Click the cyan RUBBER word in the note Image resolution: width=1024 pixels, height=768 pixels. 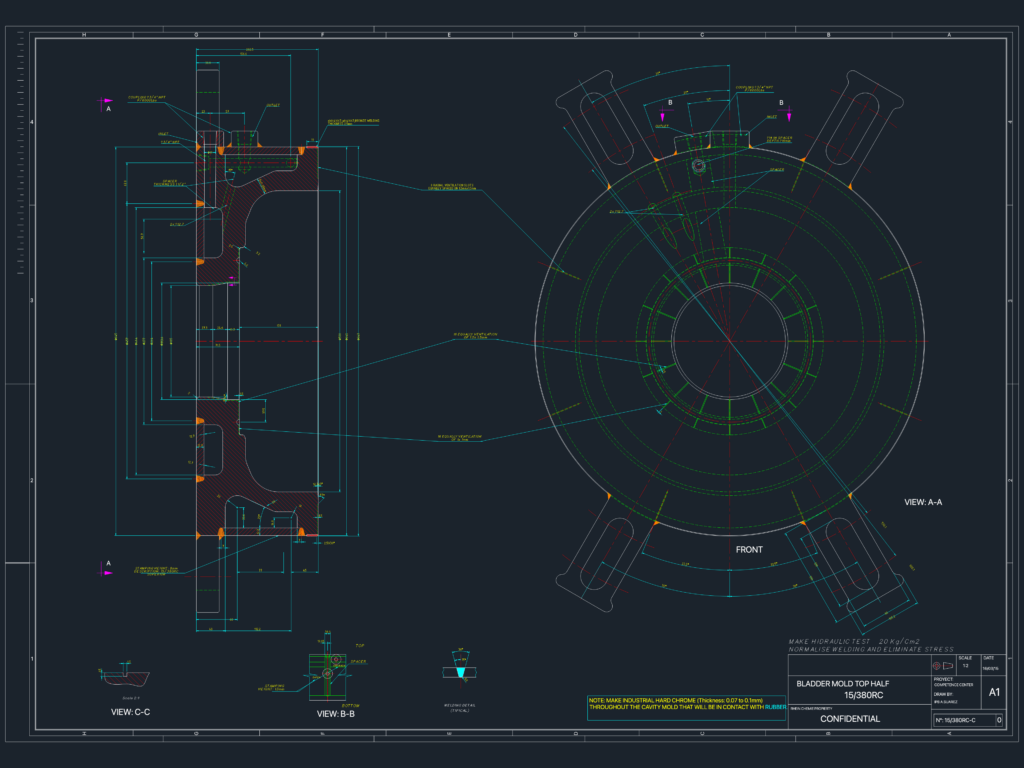click(775, 707)
